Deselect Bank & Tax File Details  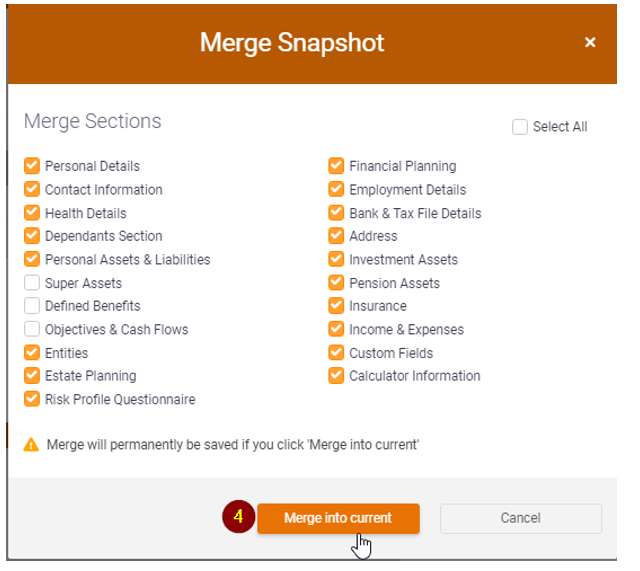pos(336,213)
